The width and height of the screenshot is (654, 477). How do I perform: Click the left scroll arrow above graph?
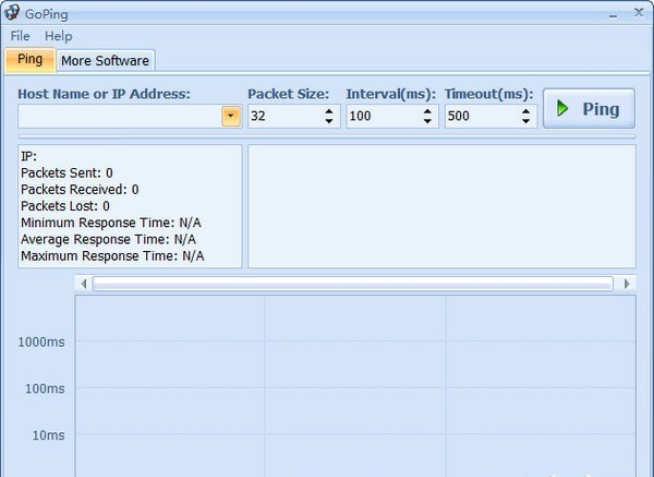coord(84,284)
